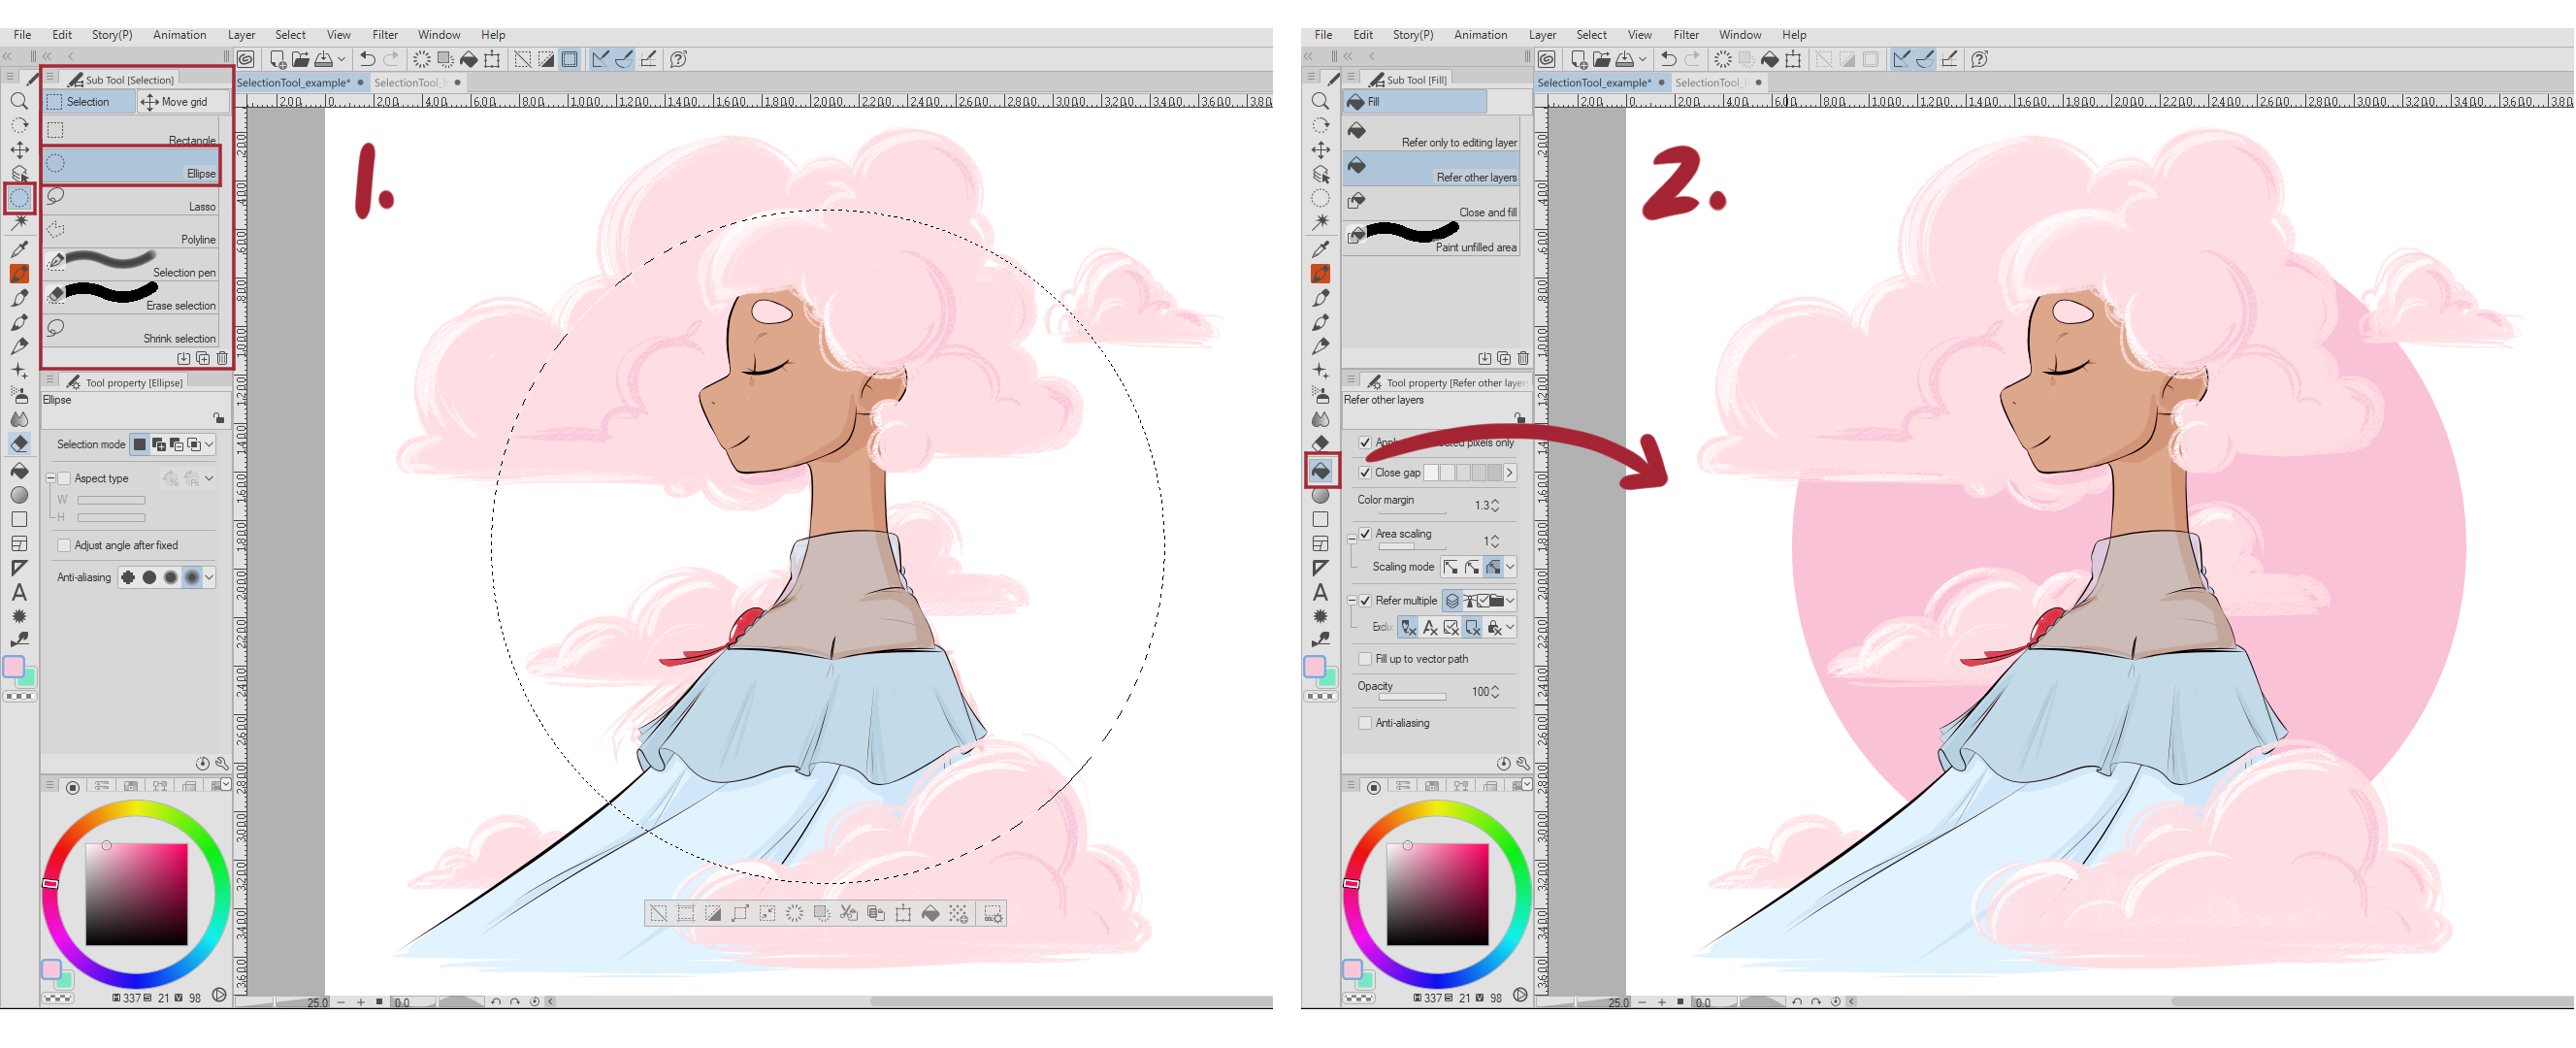The image size is (2576, 1048).
Task: Collapse the Aspect type expander
Action: (50, 478)
